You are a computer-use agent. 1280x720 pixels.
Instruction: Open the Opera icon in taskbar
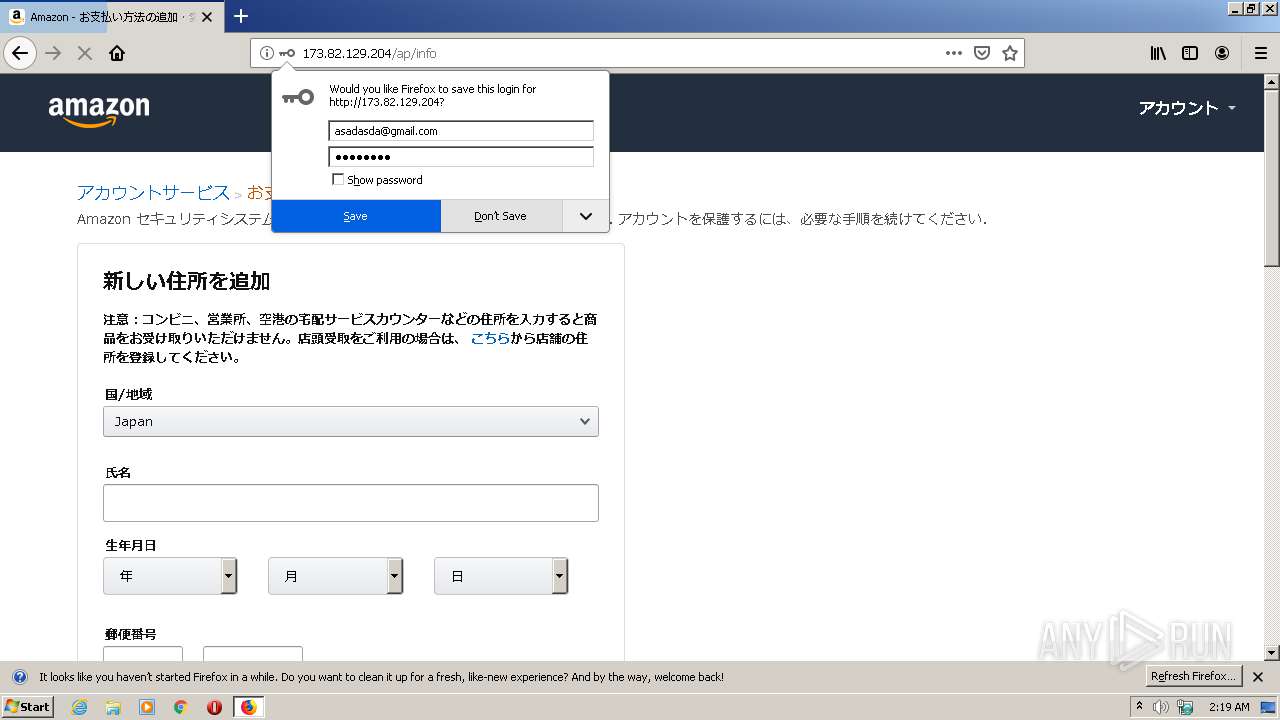point(214,707)
